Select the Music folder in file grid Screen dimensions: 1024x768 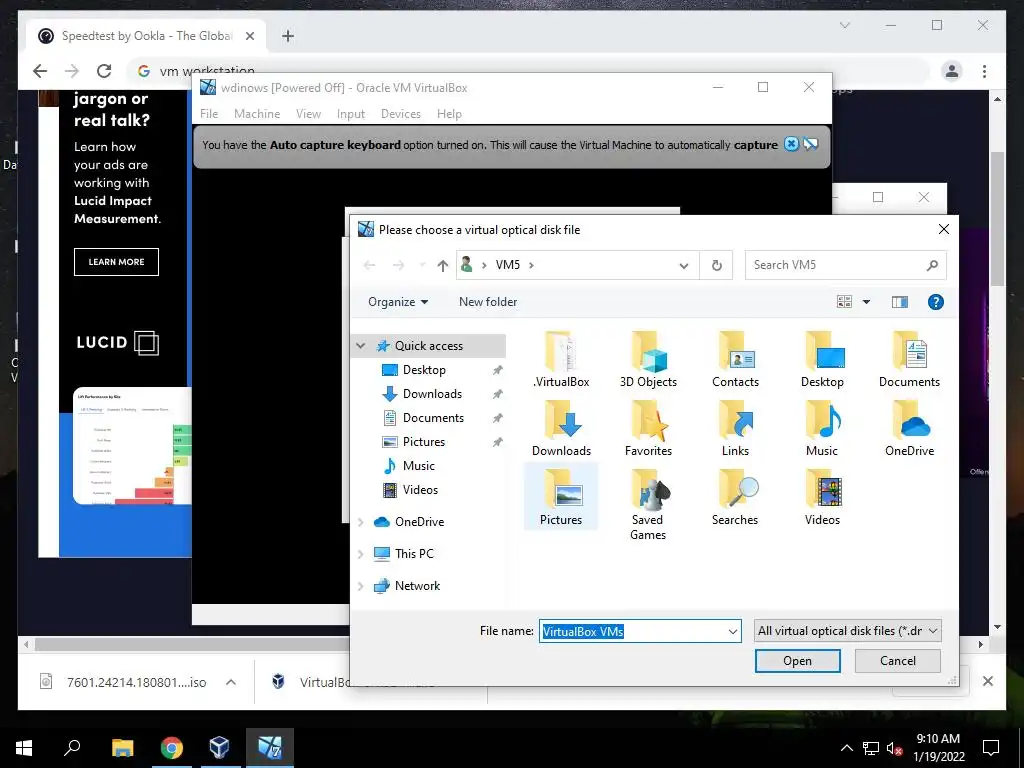coord(822,428)
